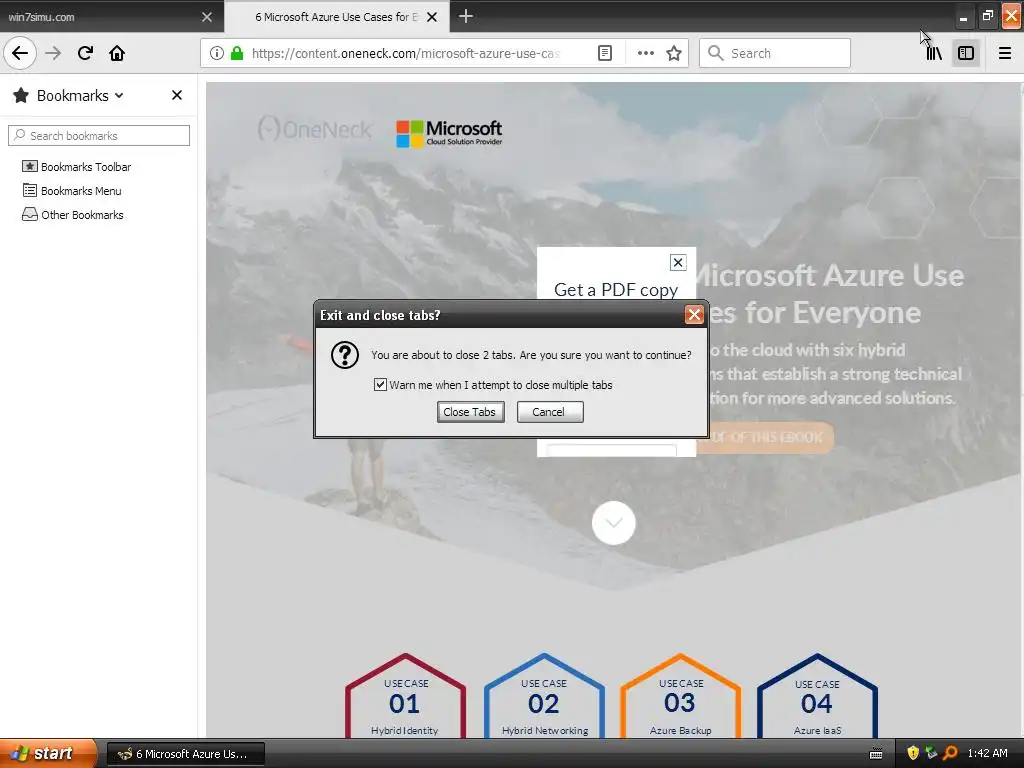The image size is (1024, 768).
Task: Dismiss the Get a PDF copy popup
Action: click(x=678, y=263)
